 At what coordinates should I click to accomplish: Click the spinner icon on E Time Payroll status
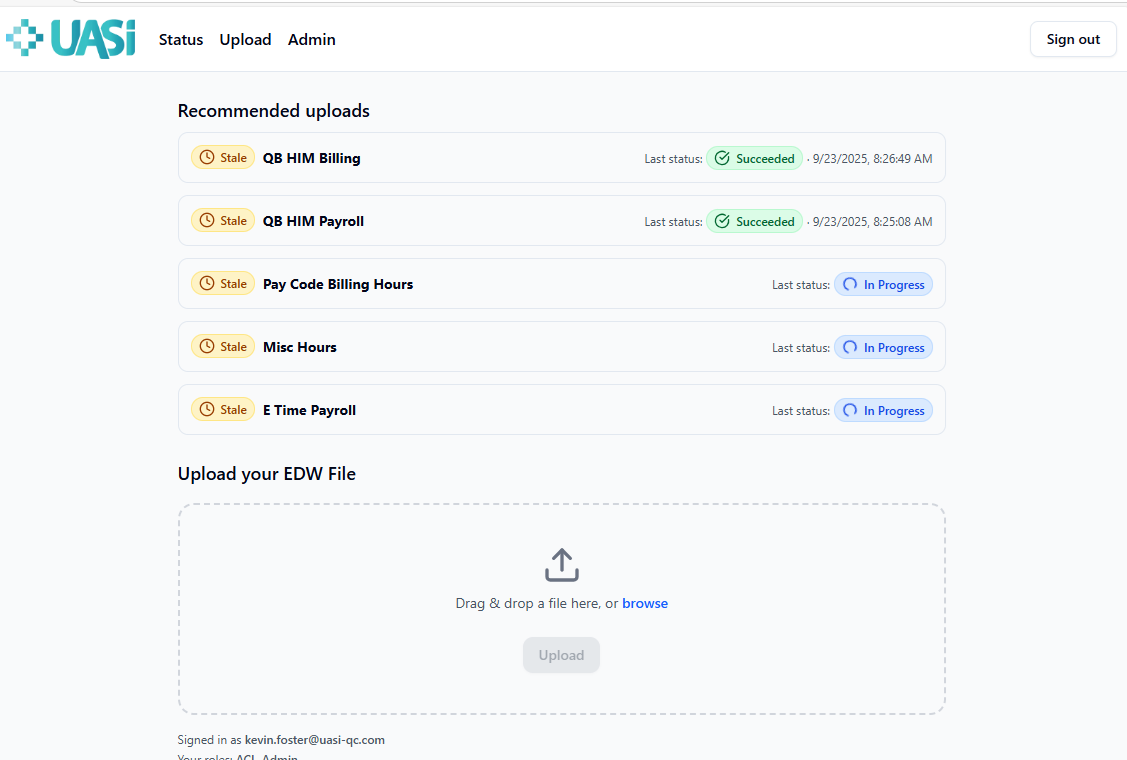click(x=850, y=410)
